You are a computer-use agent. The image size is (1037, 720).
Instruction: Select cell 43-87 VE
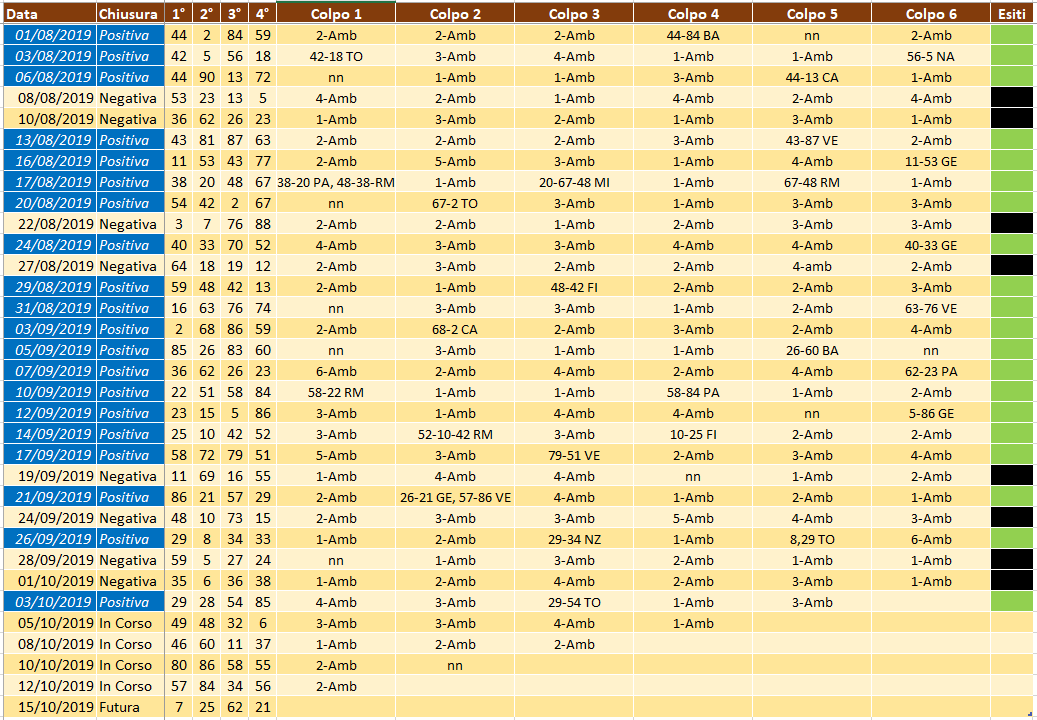point(812,140)
